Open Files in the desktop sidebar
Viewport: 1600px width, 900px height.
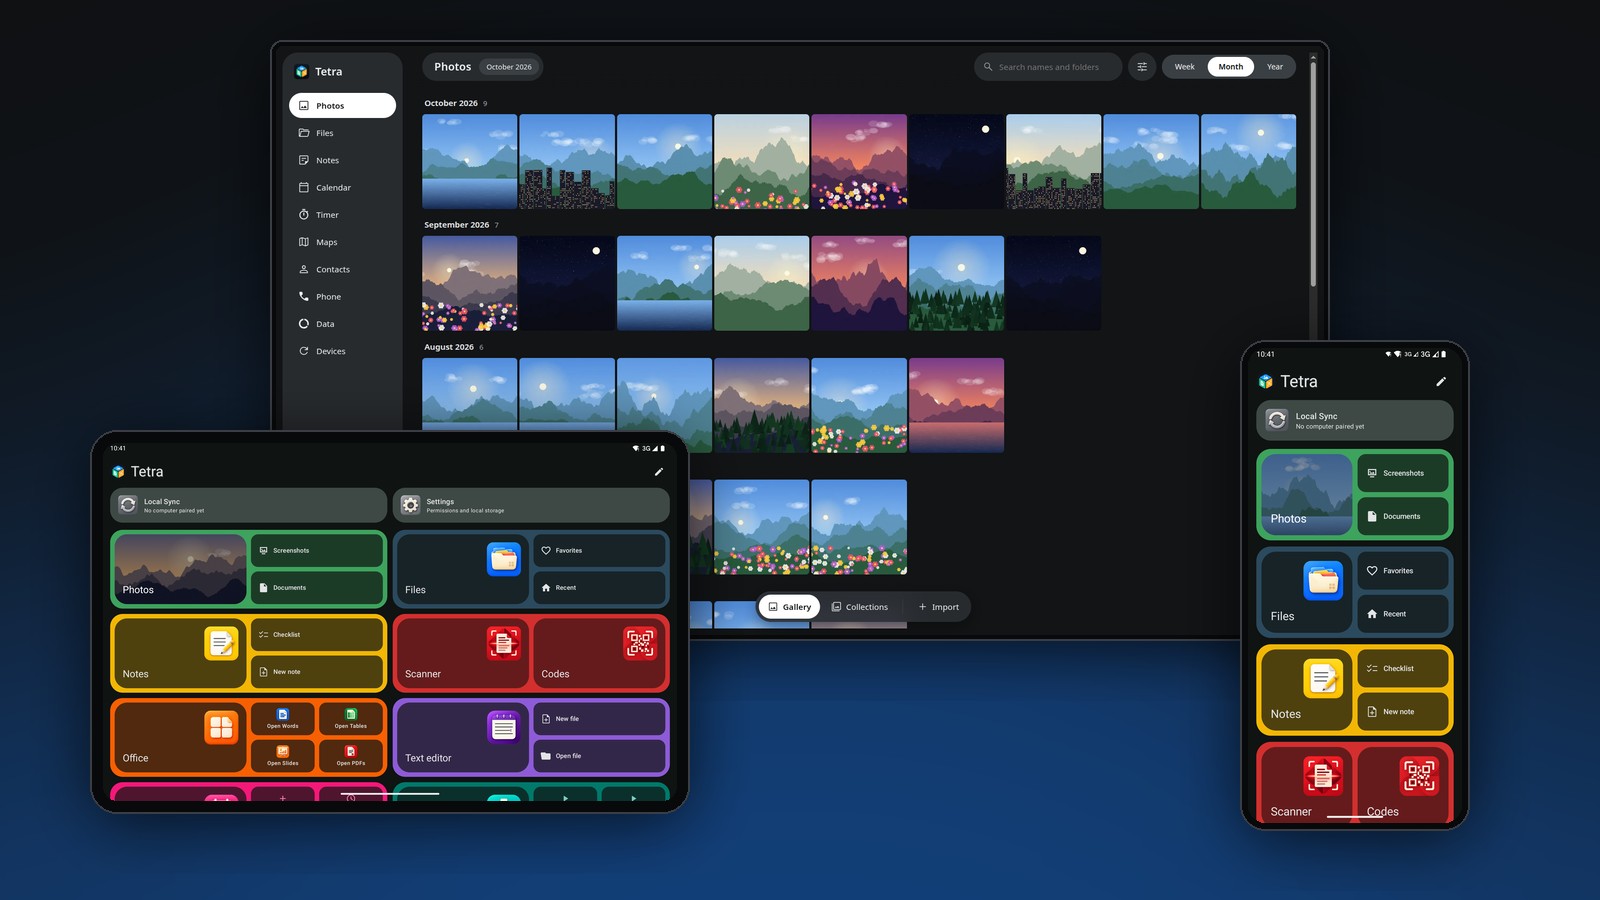click(x=342, y=133)
